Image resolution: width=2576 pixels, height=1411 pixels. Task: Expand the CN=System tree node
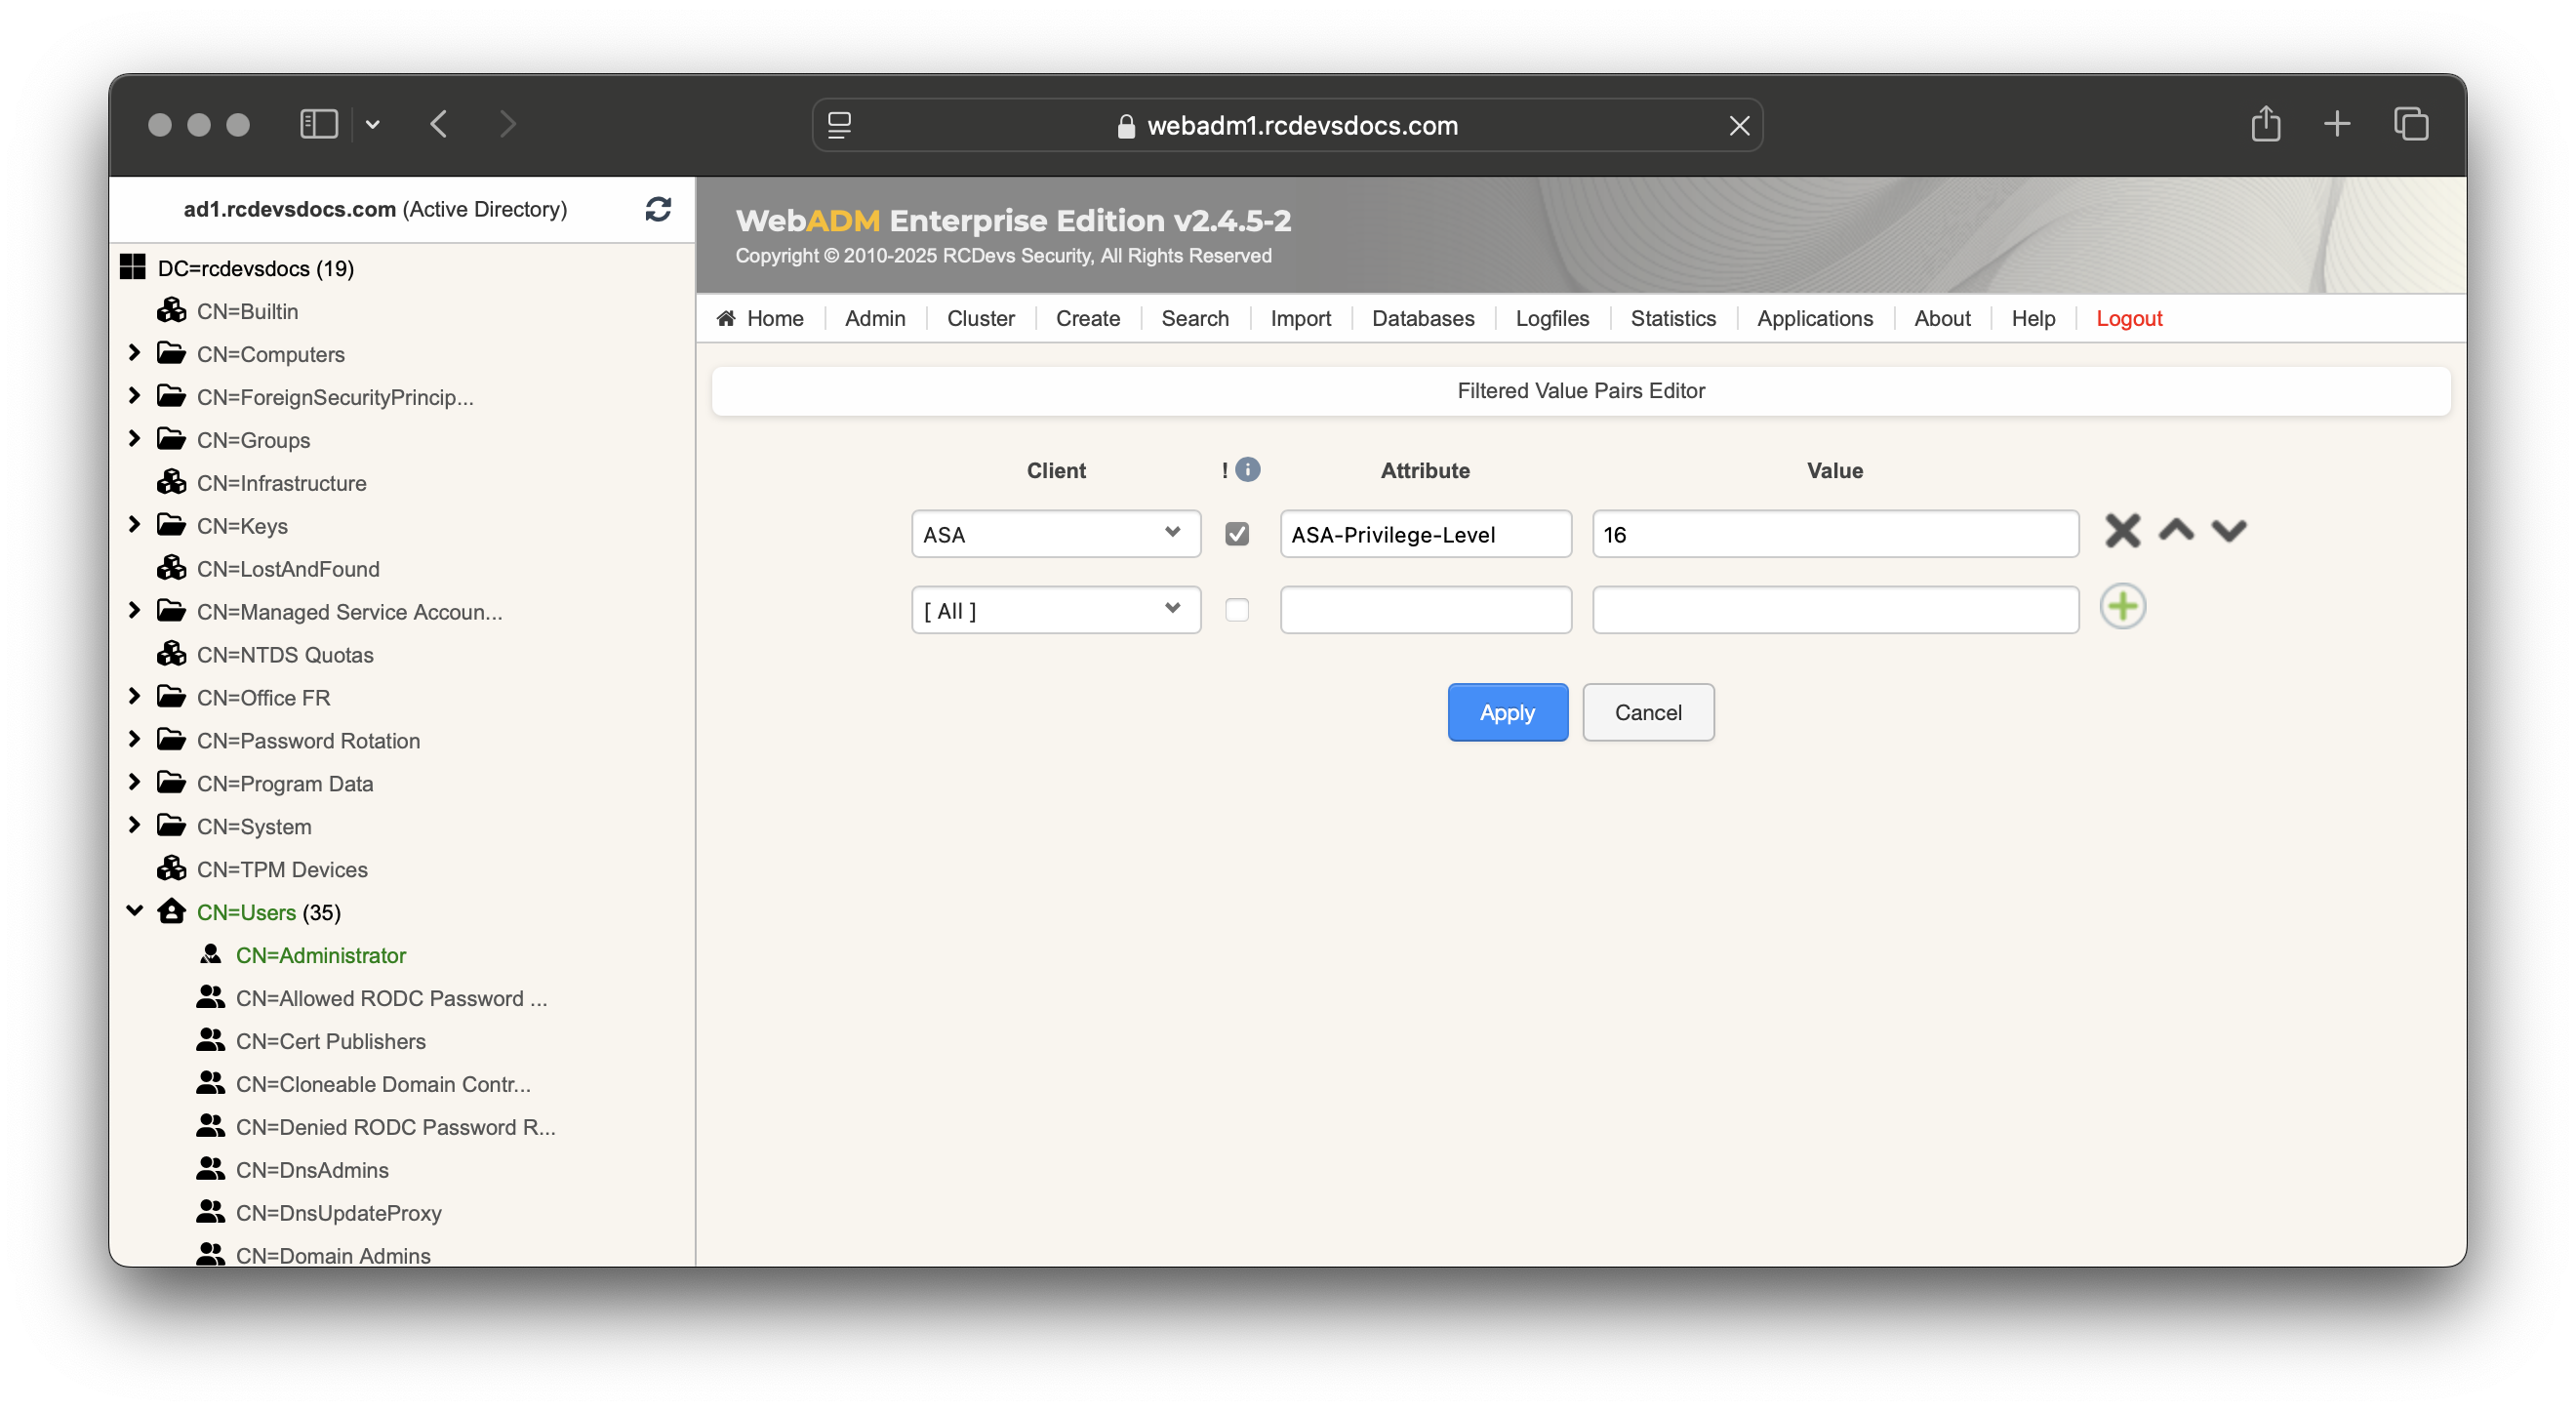tap(134, 825)
